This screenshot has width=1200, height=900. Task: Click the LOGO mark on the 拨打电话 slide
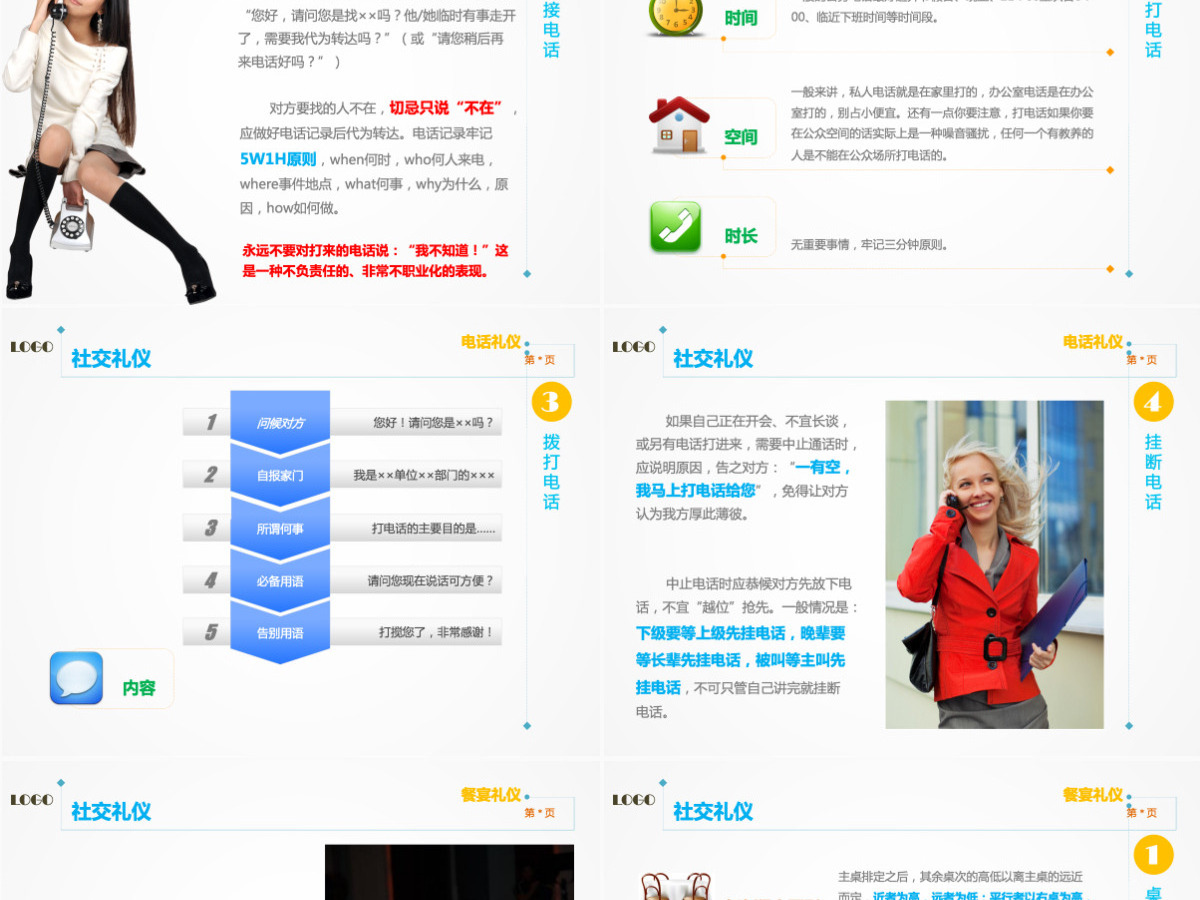pyautogui.click(x=32, y=347)
